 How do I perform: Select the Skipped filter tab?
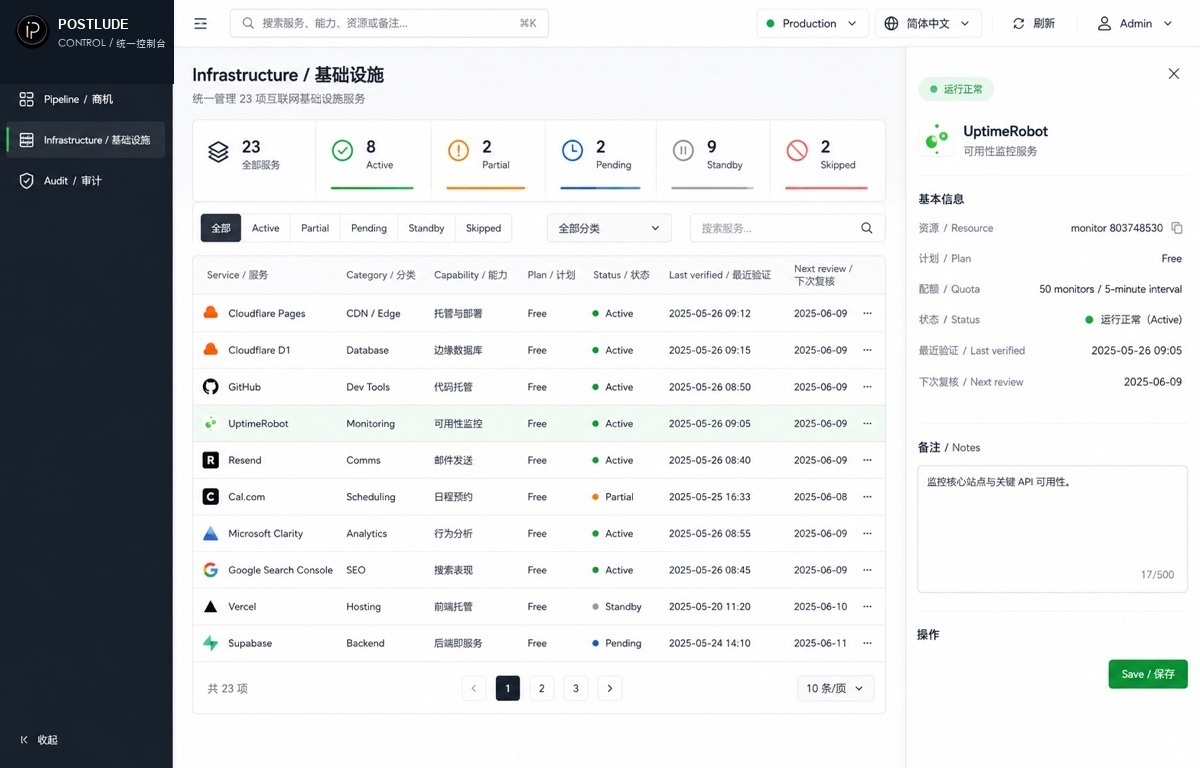click(x=483, y=228)
